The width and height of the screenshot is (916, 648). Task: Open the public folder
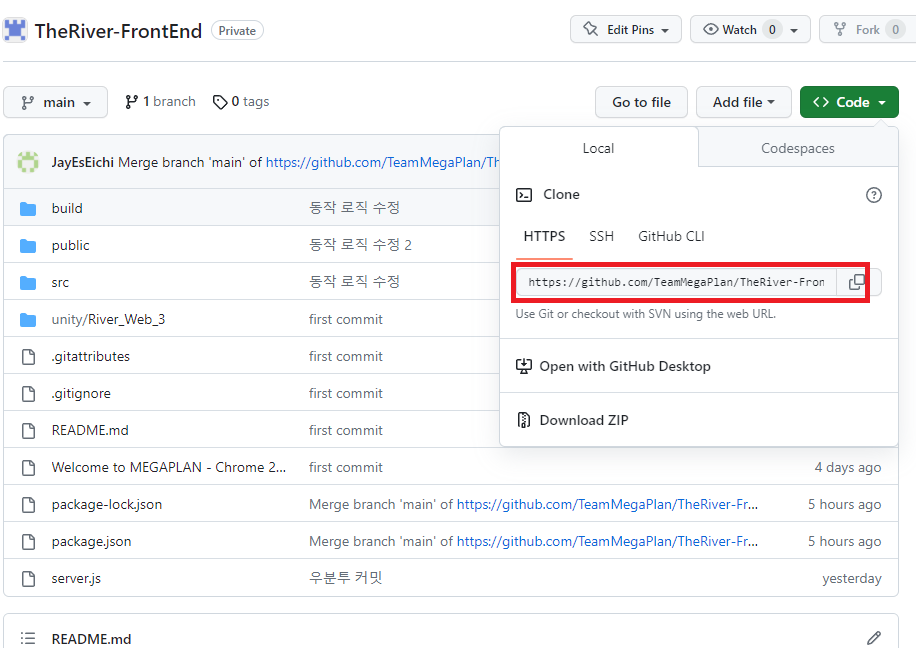[71, 245]
